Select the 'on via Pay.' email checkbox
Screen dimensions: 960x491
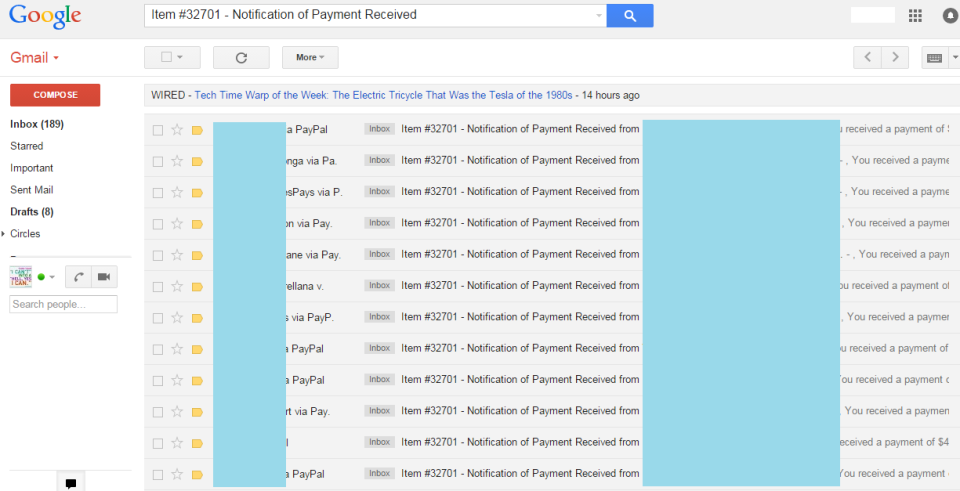pyautogui.click(x=158, y=224)
